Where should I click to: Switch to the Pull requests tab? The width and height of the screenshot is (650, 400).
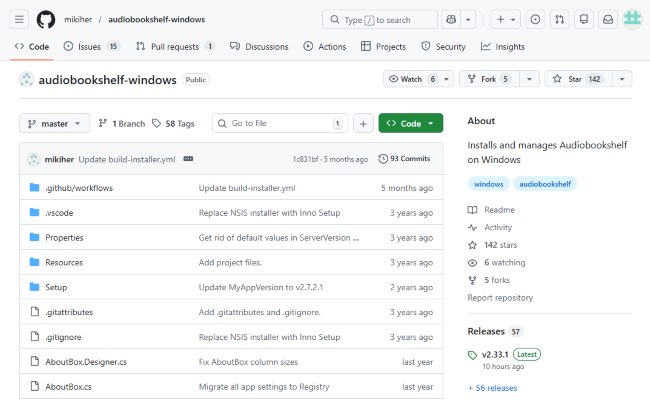point(175,47)
